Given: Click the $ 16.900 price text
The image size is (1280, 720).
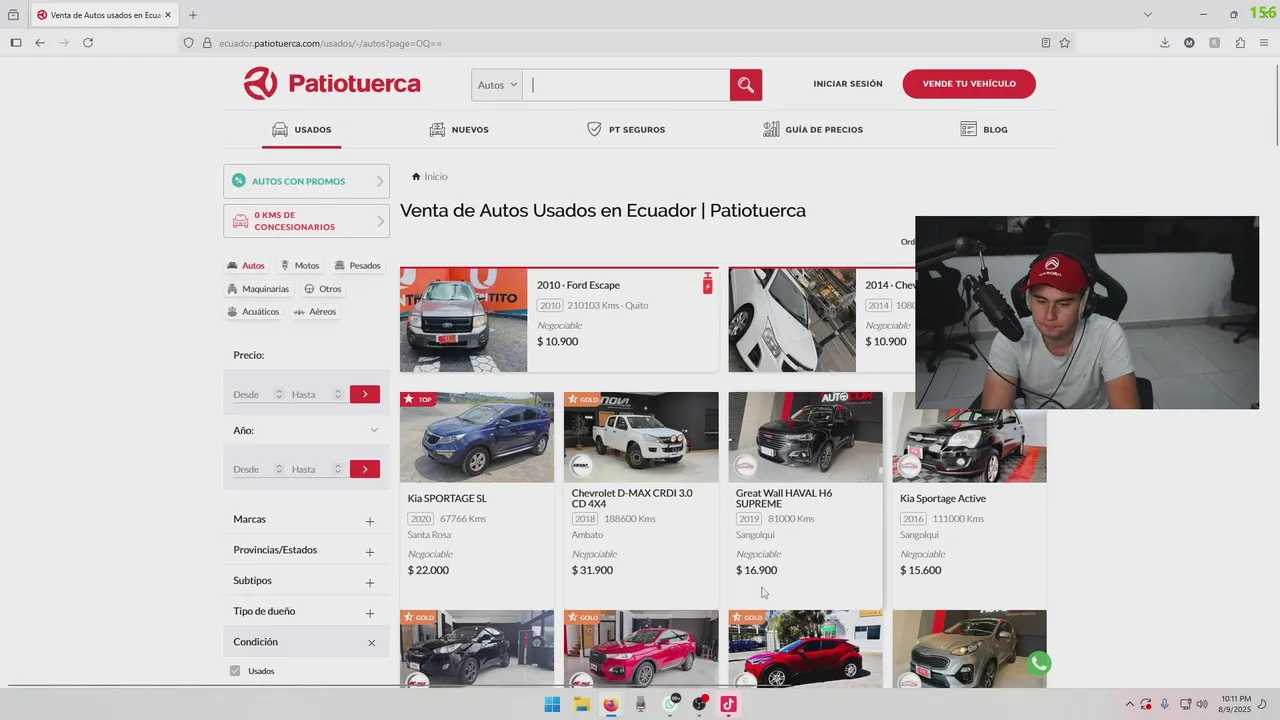Looking at the screenshot, I should [x=756, y=570].
